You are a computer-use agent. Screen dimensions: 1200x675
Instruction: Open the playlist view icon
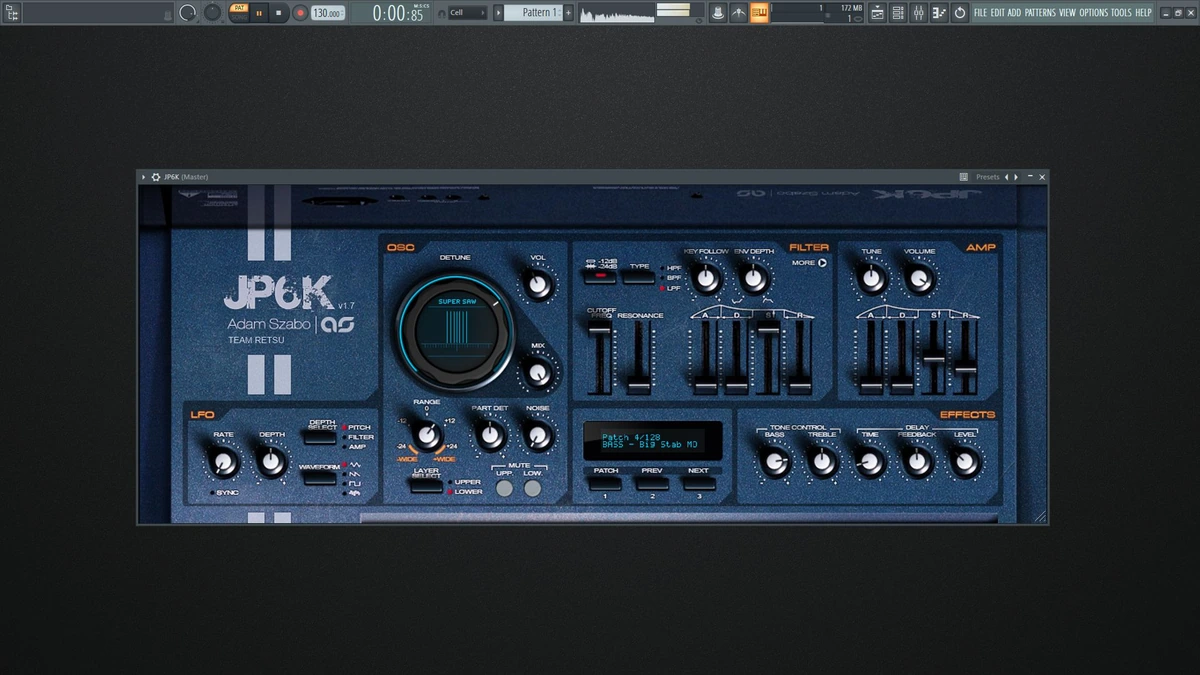pyautogui.click(x=877, y=13)
